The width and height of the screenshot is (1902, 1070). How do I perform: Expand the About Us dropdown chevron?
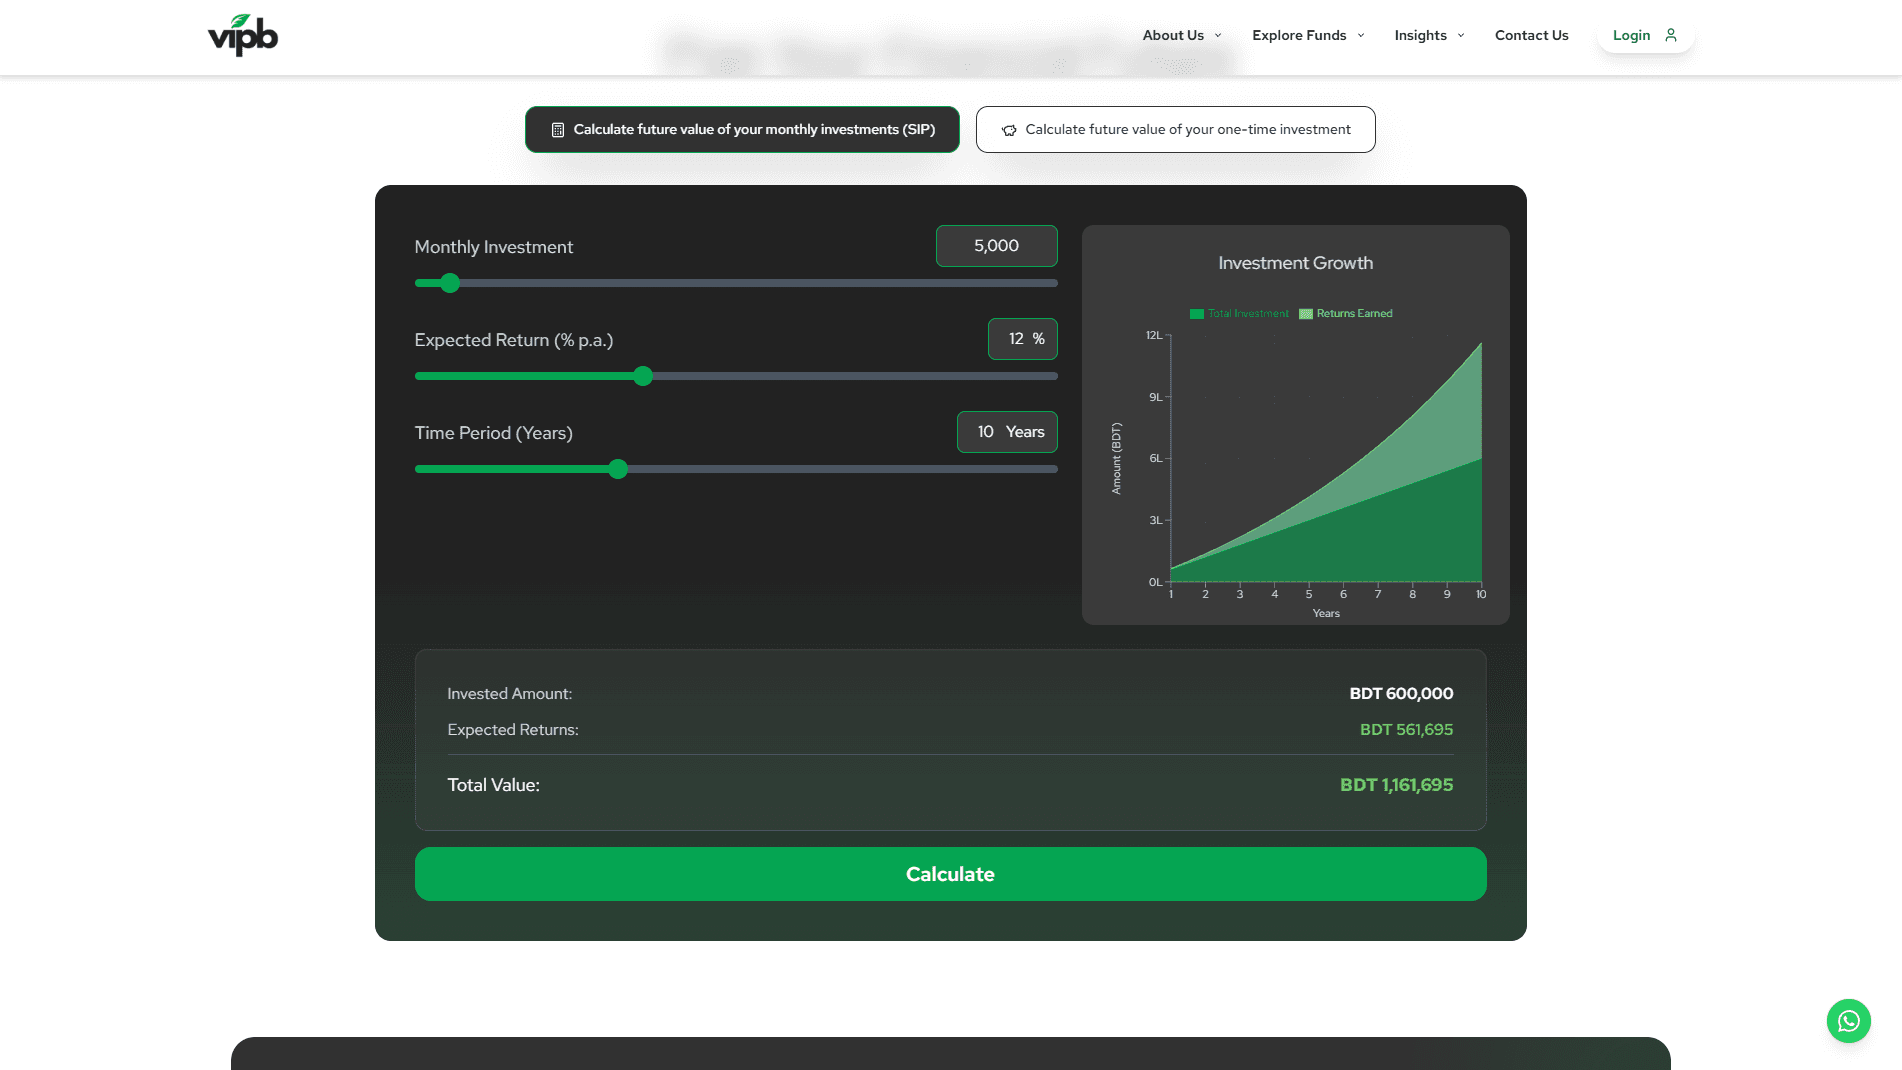[1218, 35]
